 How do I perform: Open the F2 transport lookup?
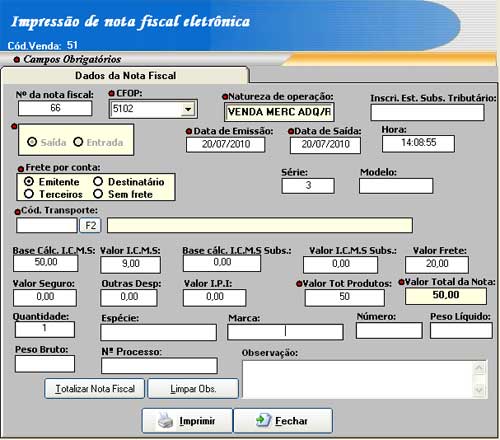[x=90, y=226]
